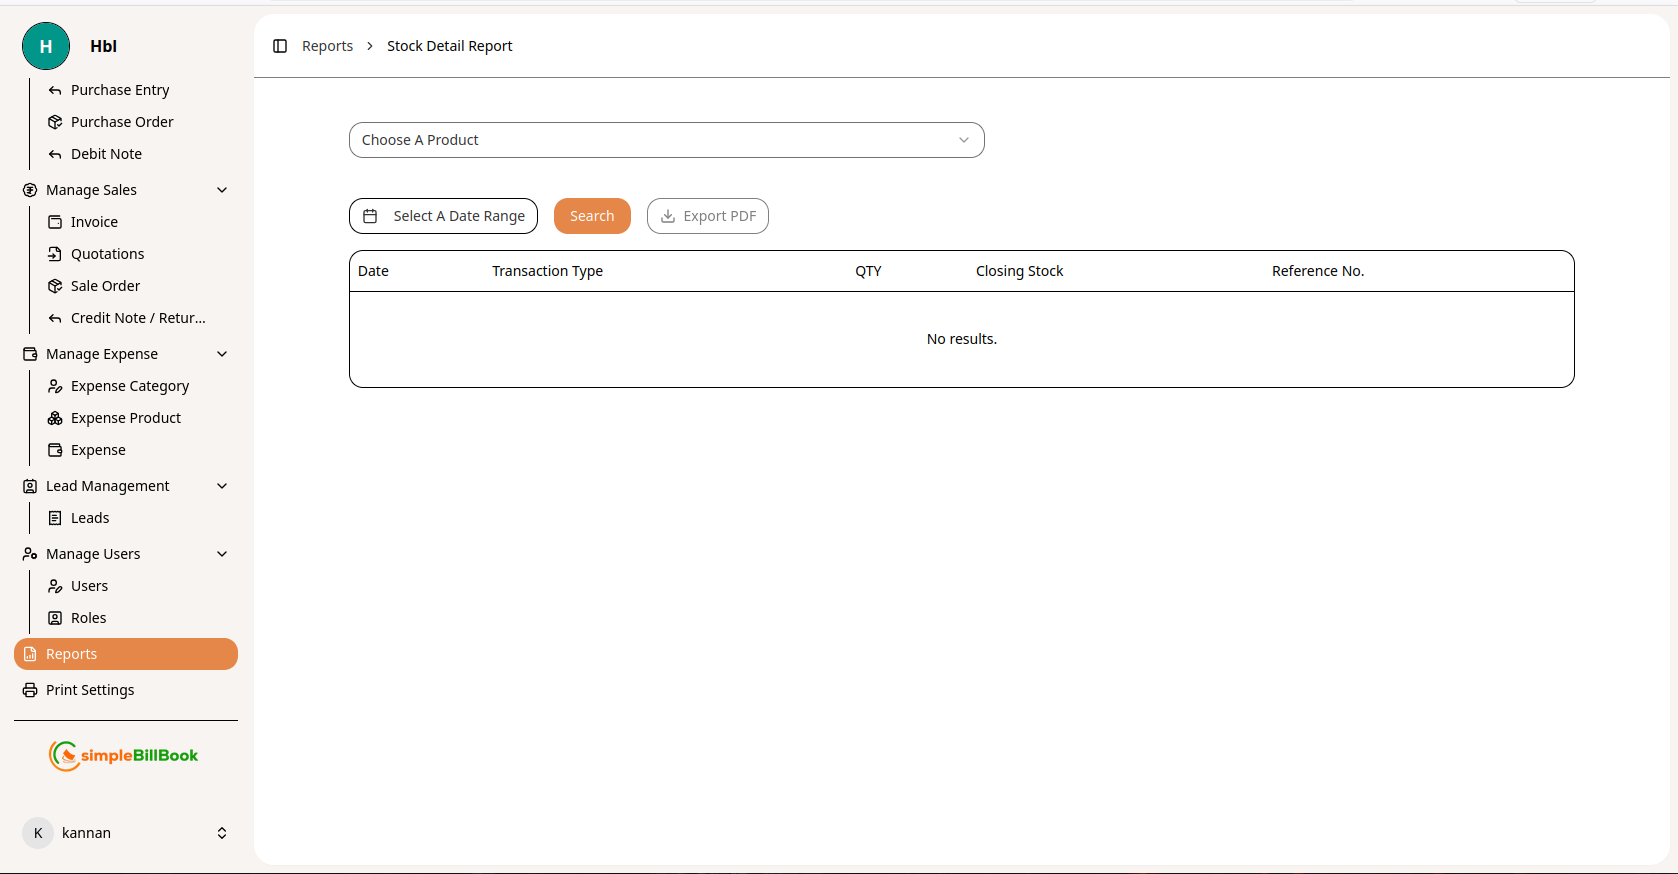The height and width of the screenshot is (874, 1678).
Task: Go to Expense Category page
Action: (129, 386)
